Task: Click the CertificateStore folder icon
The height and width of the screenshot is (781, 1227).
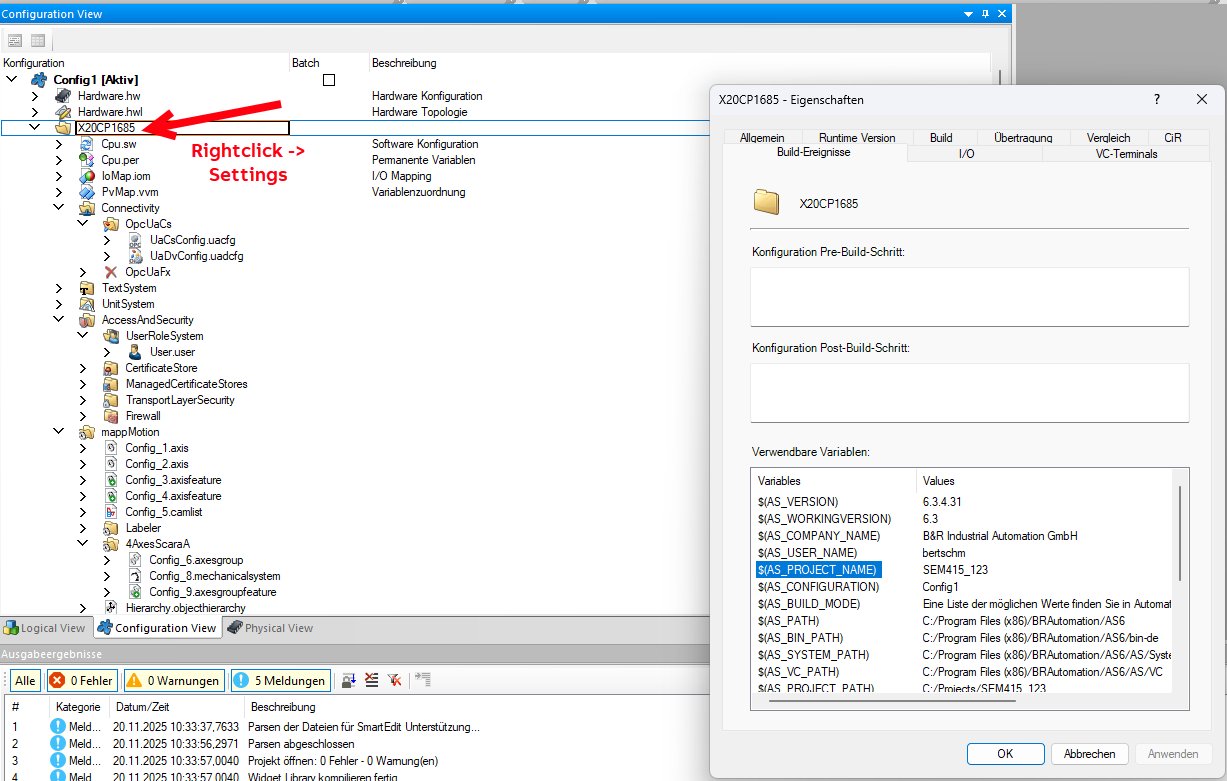Action: pyautogui.click(x=111, y=368)
